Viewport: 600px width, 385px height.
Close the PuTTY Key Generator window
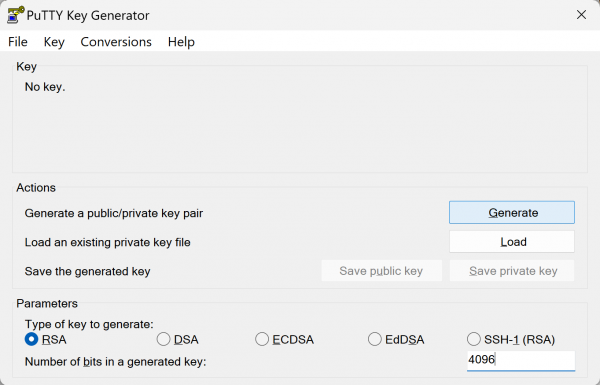[x=581, y=15]
